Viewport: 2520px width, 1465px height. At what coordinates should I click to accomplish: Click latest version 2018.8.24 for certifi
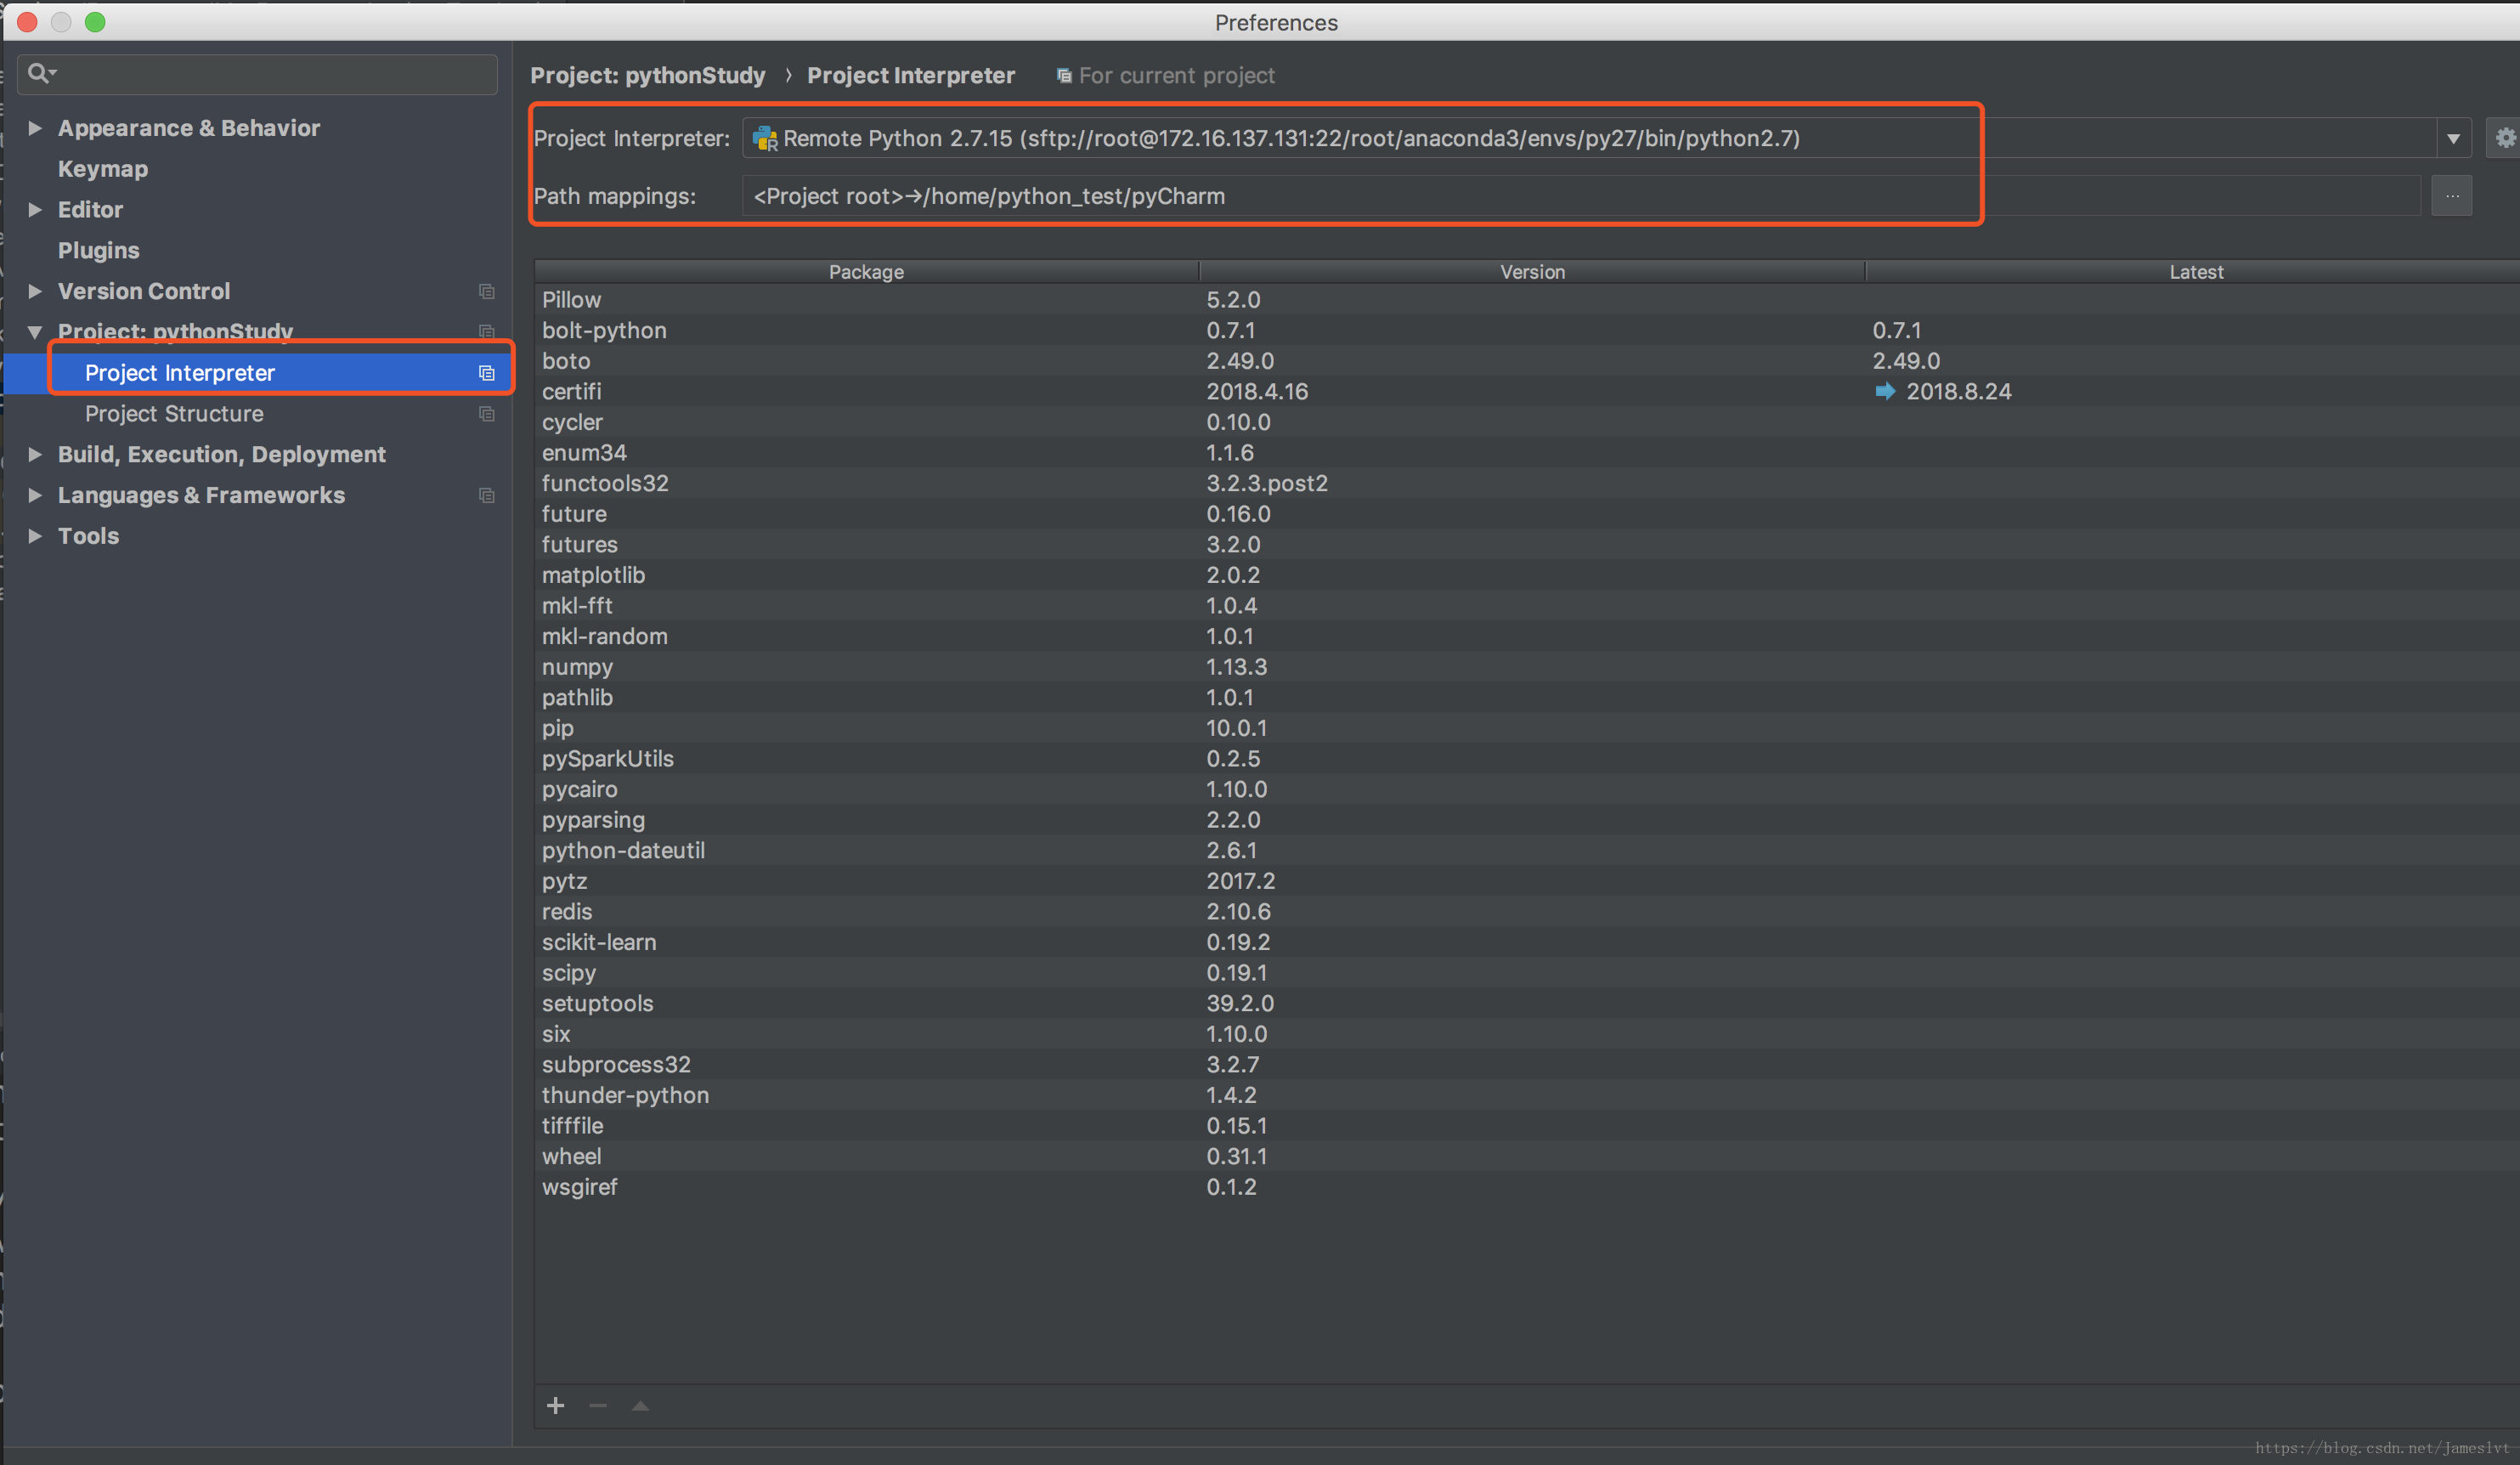click(1958, 391)
